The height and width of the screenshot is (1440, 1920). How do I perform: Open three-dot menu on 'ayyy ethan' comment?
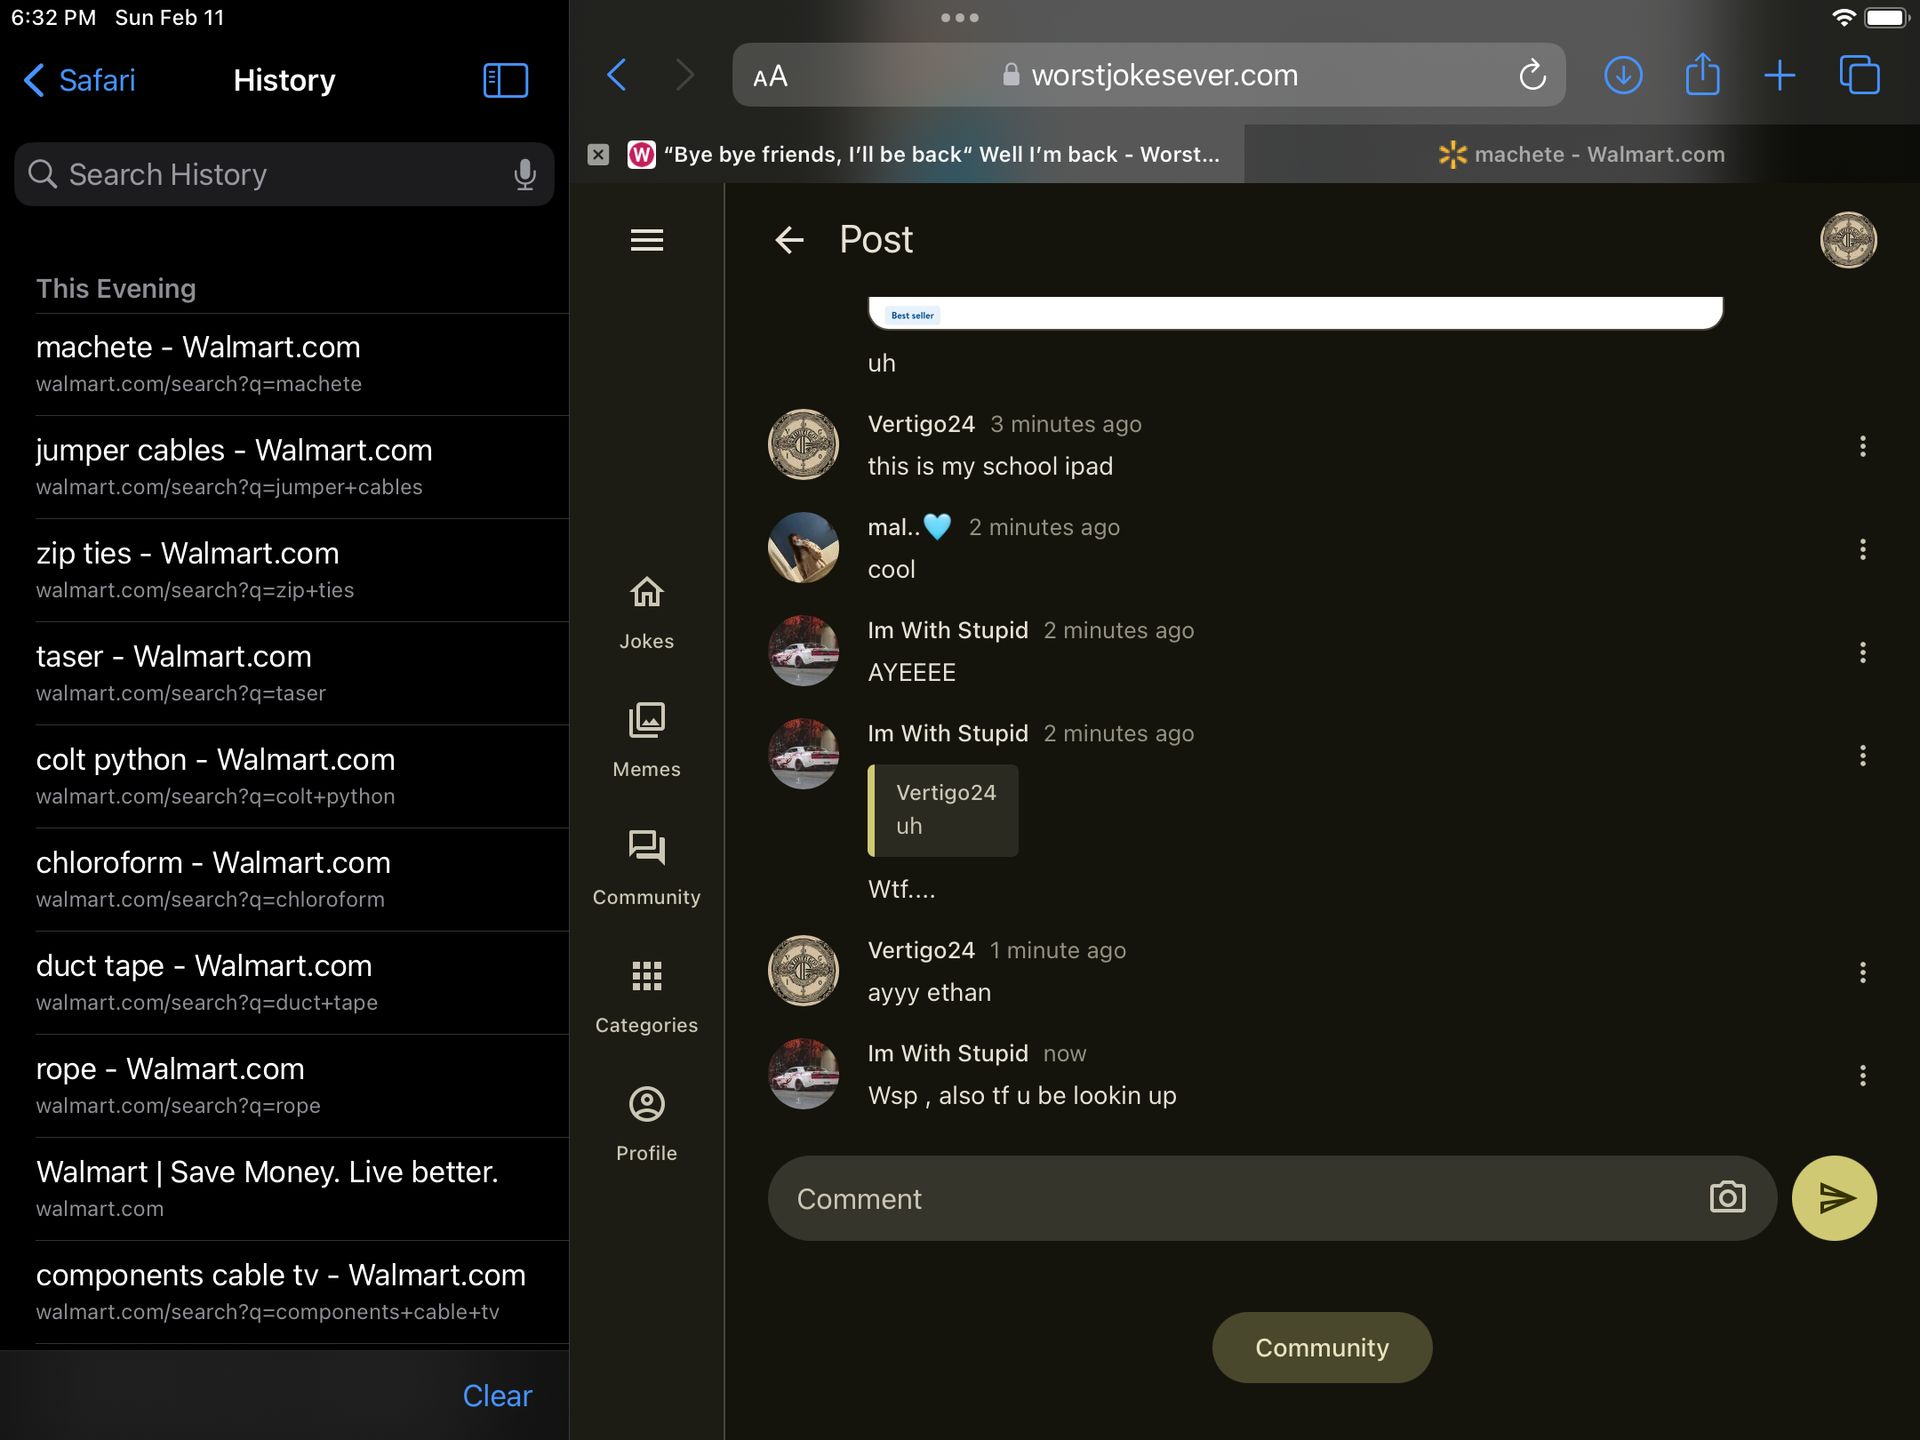(1862, 972)
